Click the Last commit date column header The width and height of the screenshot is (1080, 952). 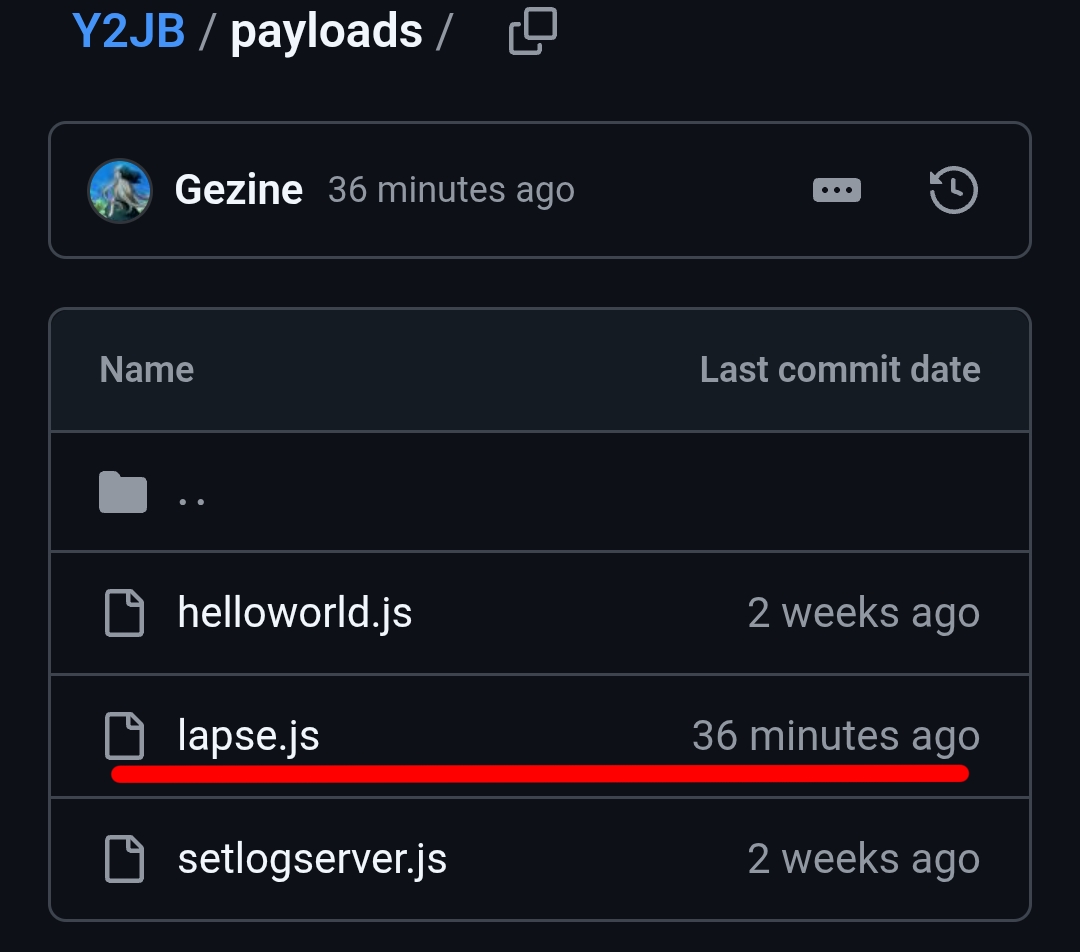(840, 370)
